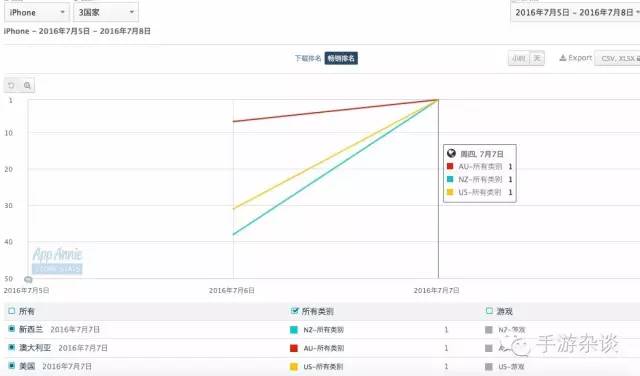Screen dimensions: 640x376
Task: Click the magnifier zoom icon above chart
Action: coord(27,85)
